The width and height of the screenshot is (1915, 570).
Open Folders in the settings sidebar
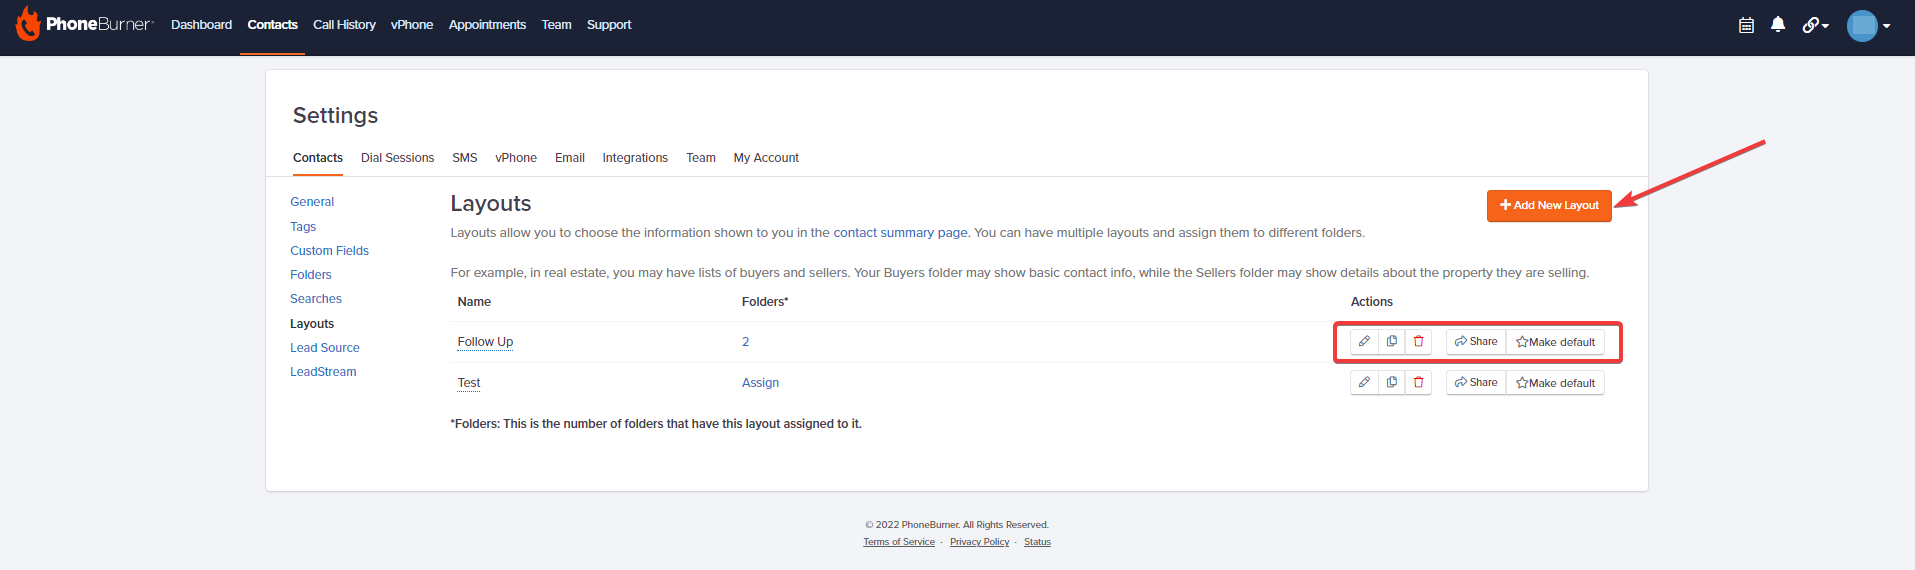(311, 275)
